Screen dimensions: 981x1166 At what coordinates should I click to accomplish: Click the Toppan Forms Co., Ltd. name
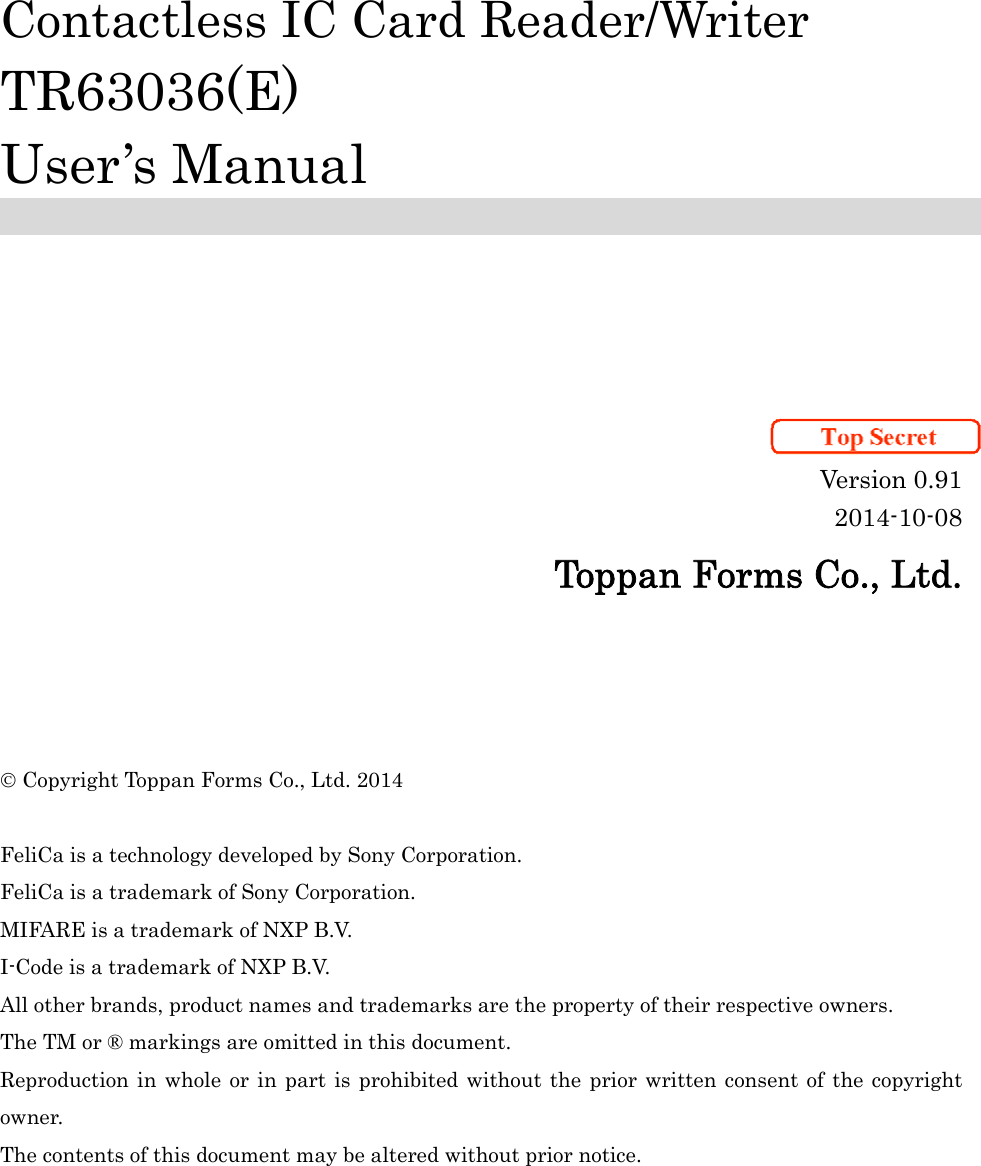point(759,576)
